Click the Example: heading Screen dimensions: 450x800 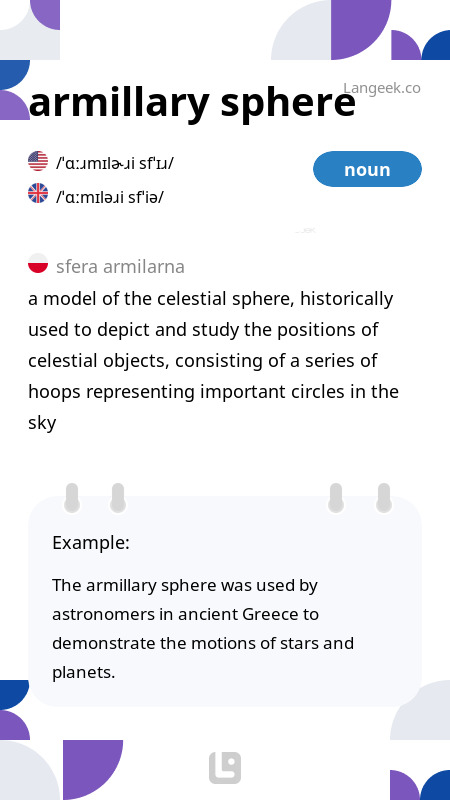pos(91,542)
